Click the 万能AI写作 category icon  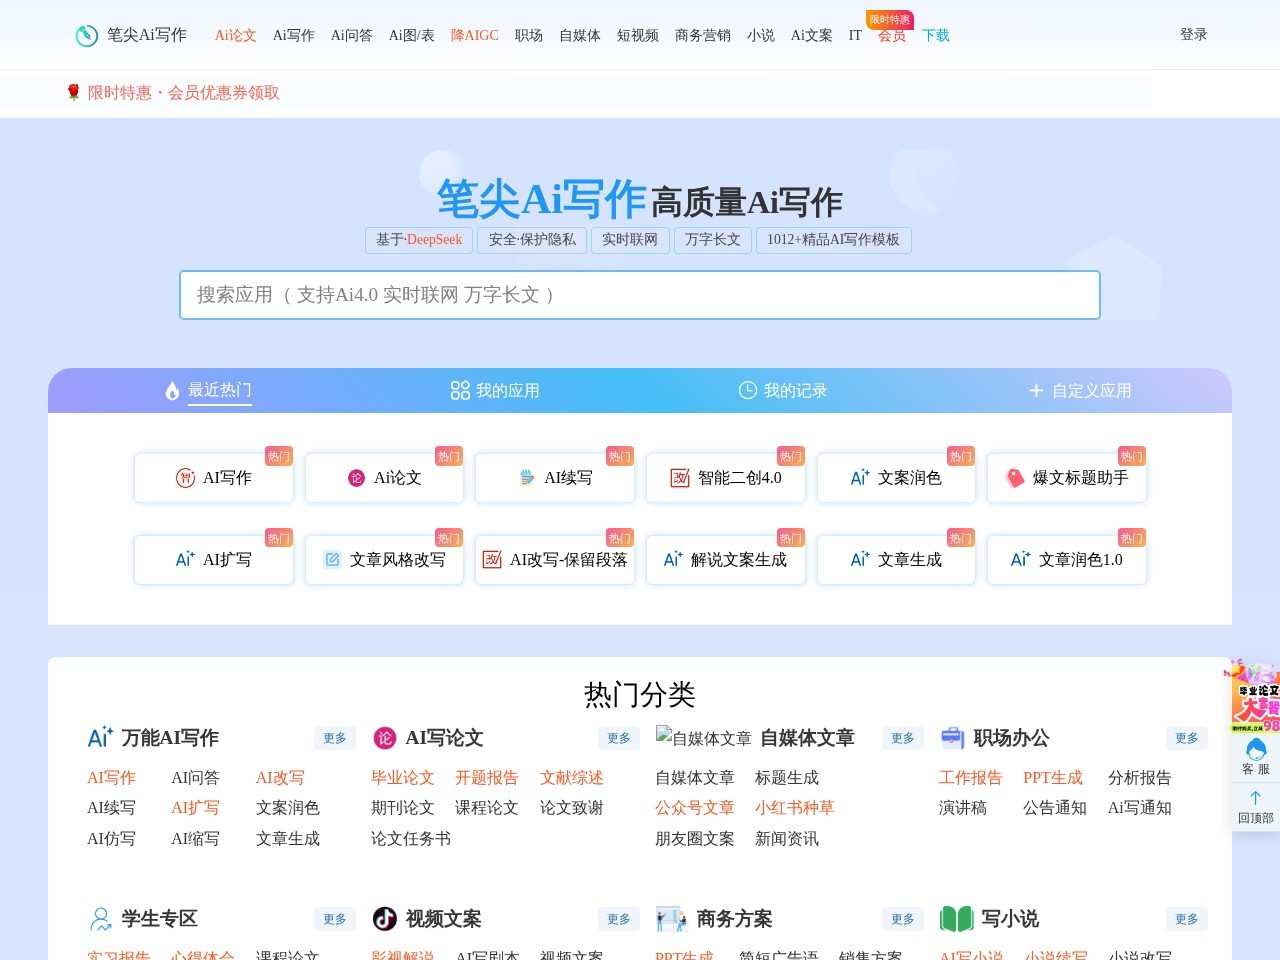point(101,738)
